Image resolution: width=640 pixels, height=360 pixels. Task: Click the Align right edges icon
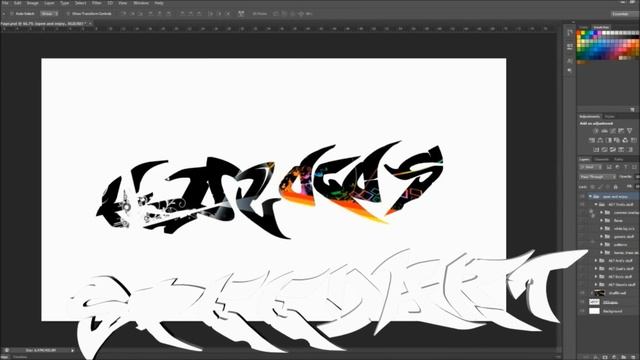point(169,13)
